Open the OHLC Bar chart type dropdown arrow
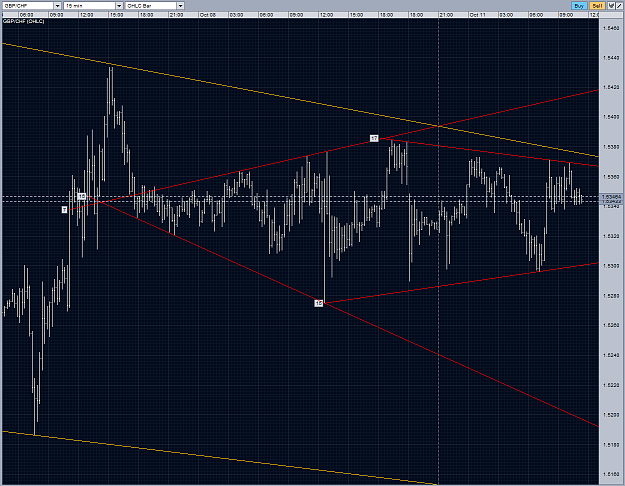625x486 pixels. click(181, 6)
